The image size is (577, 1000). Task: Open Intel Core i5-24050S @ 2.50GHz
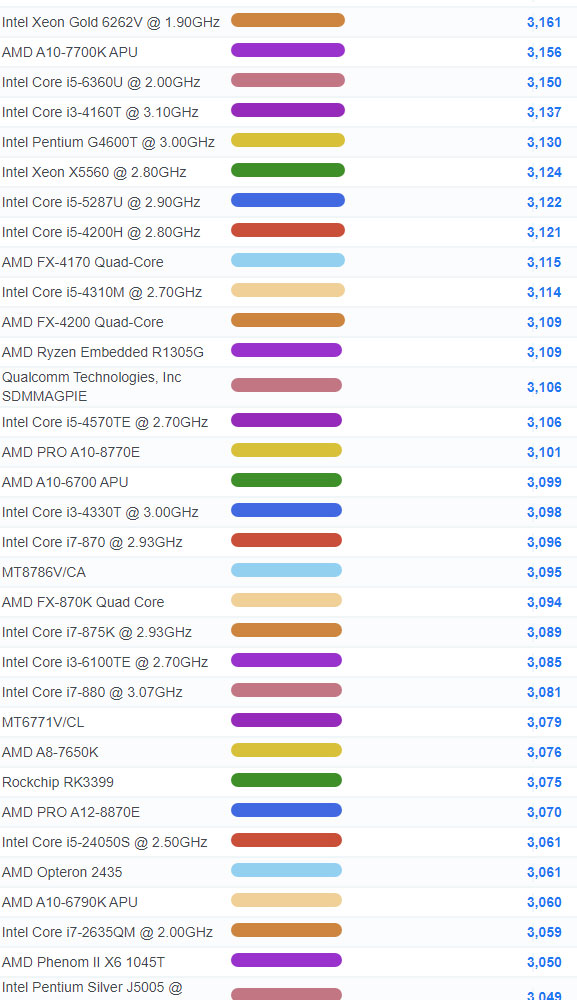(105, 842)
